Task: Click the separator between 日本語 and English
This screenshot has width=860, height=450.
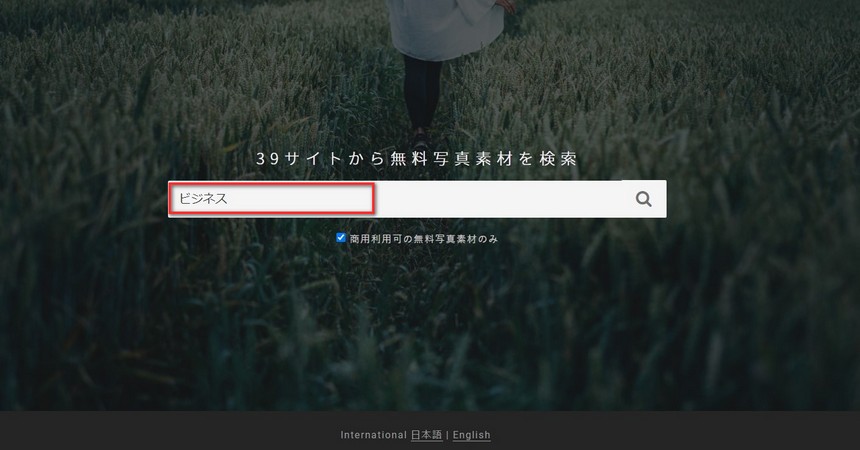Action: click(x=447, y=435)
